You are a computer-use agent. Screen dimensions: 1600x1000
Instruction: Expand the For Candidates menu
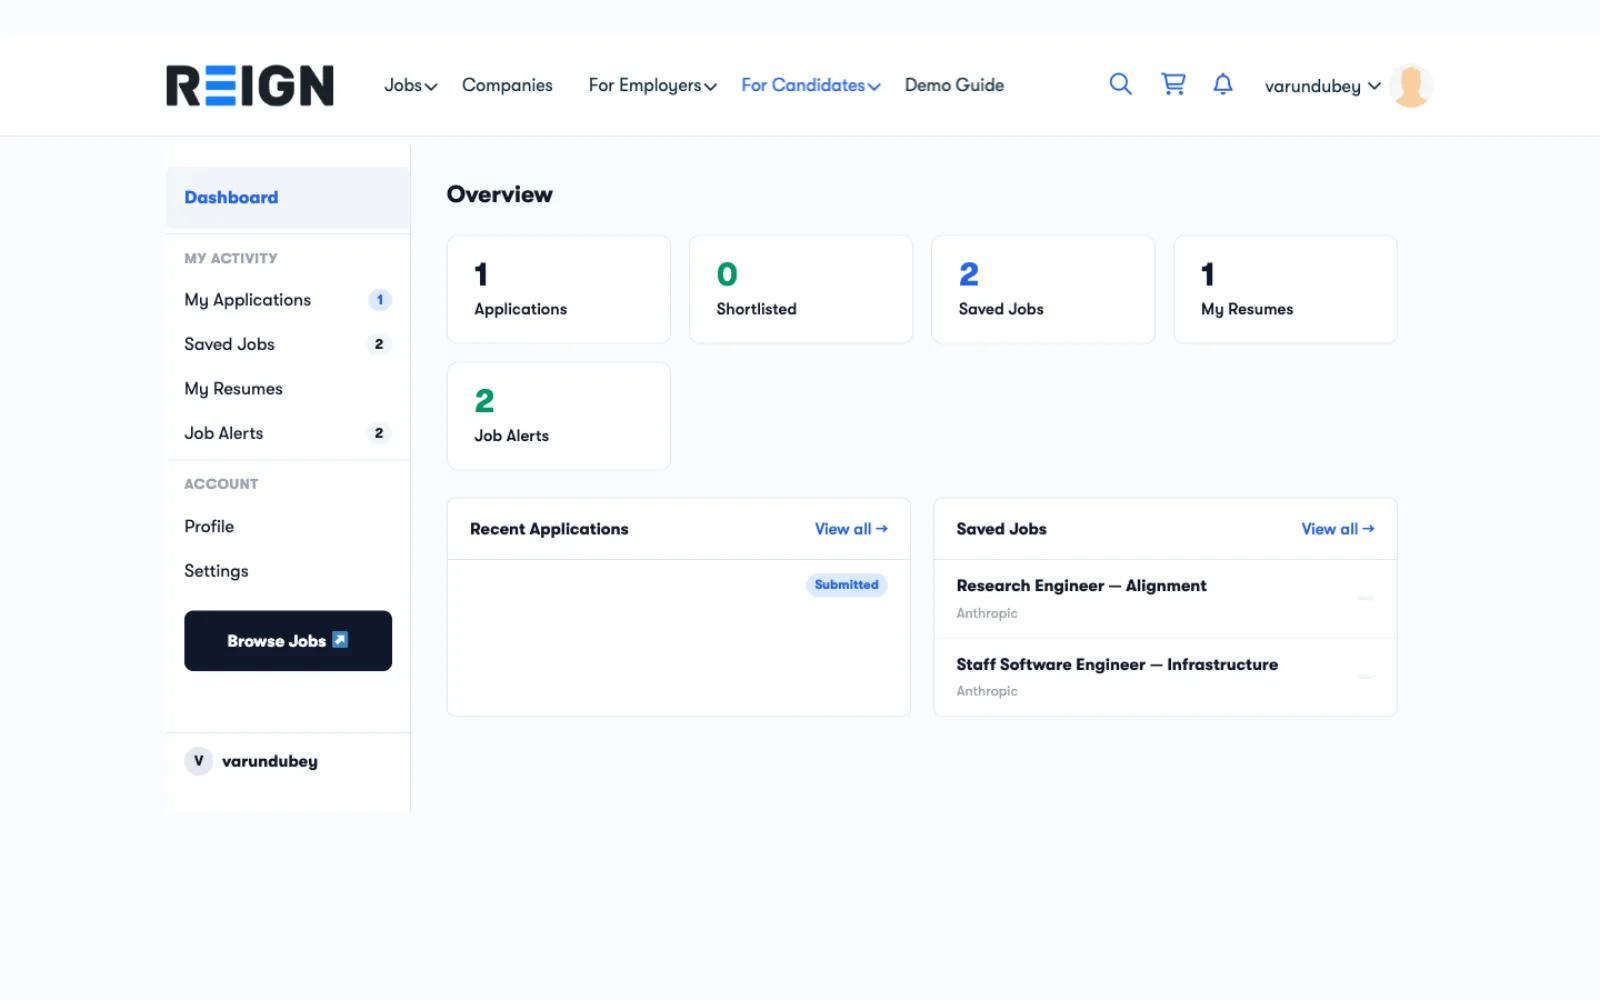pyautogui.click(x=811, y=86)
